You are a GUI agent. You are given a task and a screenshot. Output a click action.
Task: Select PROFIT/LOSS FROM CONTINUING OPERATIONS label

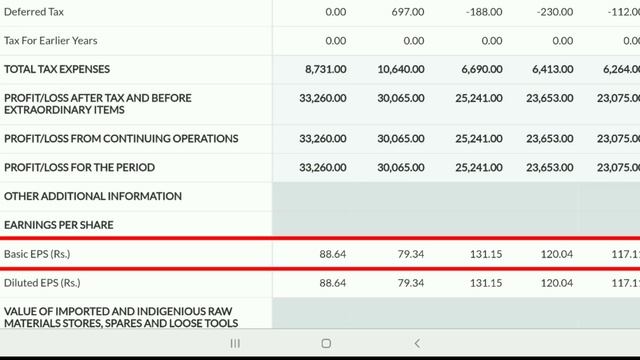coord(121,139)
